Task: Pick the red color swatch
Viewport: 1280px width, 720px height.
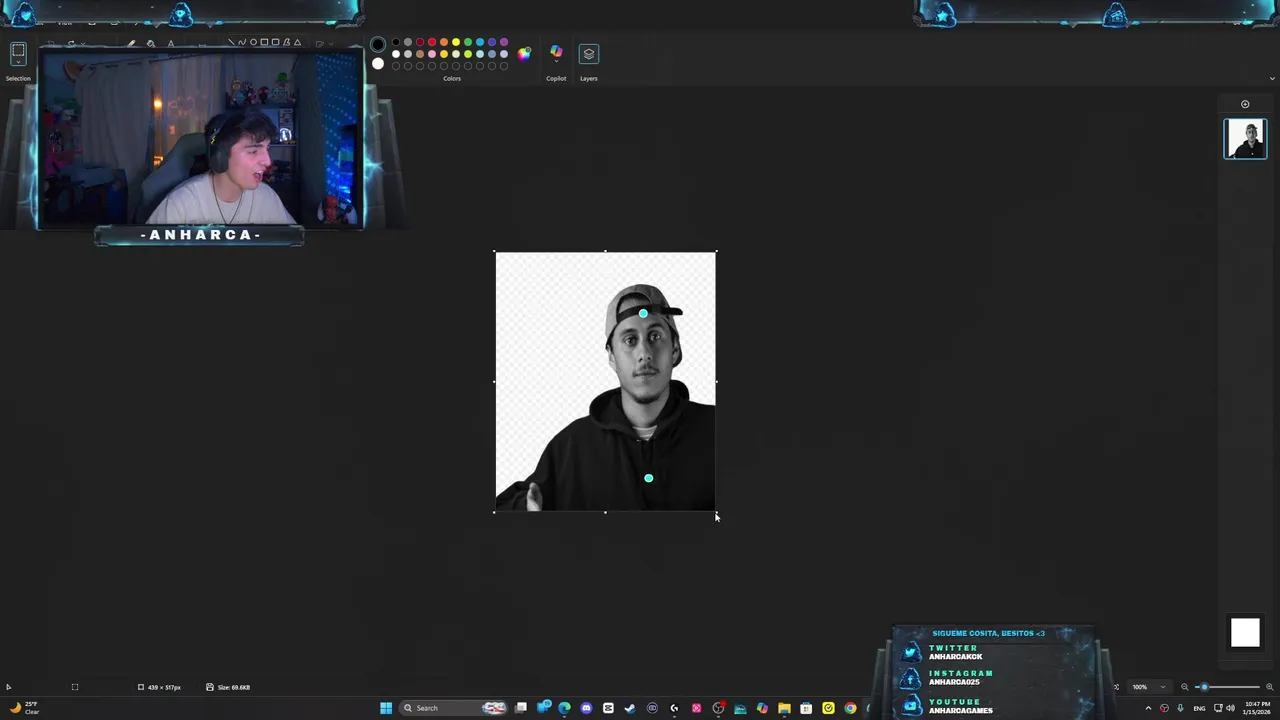Action: point(432,42)
